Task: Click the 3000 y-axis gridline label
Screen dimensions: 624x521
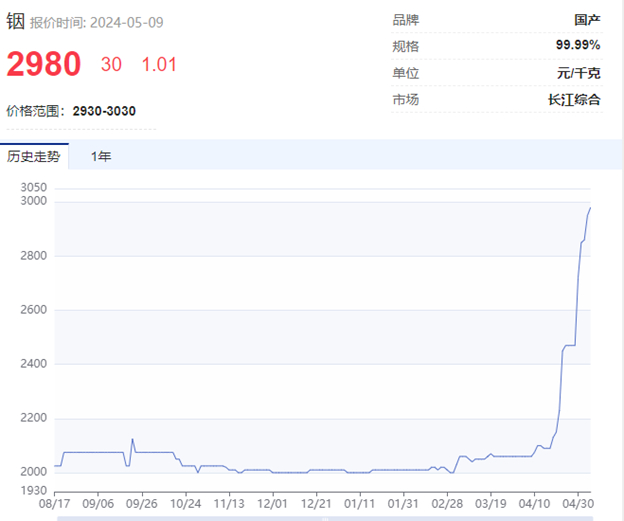Action: click(33, 201)
